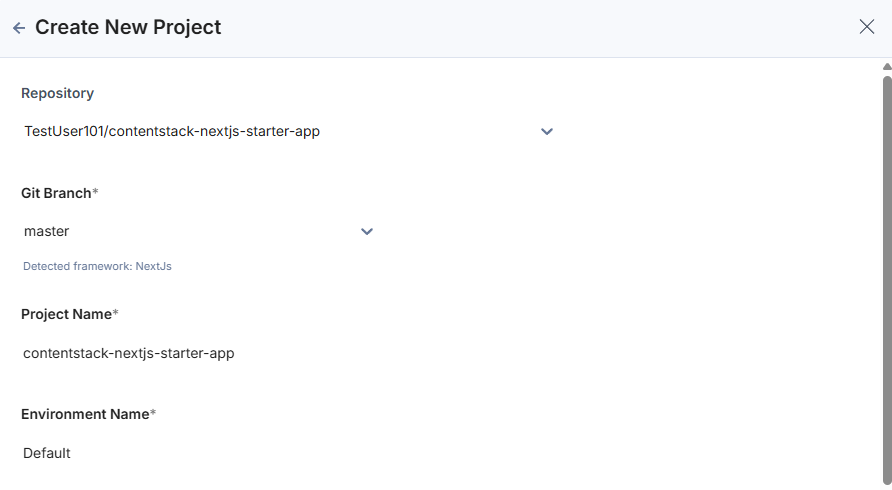This screenshot has width=892, height=490.
Task: Go back using the left arrow icon
Action: pyautogui.click(x=19, y=28)
